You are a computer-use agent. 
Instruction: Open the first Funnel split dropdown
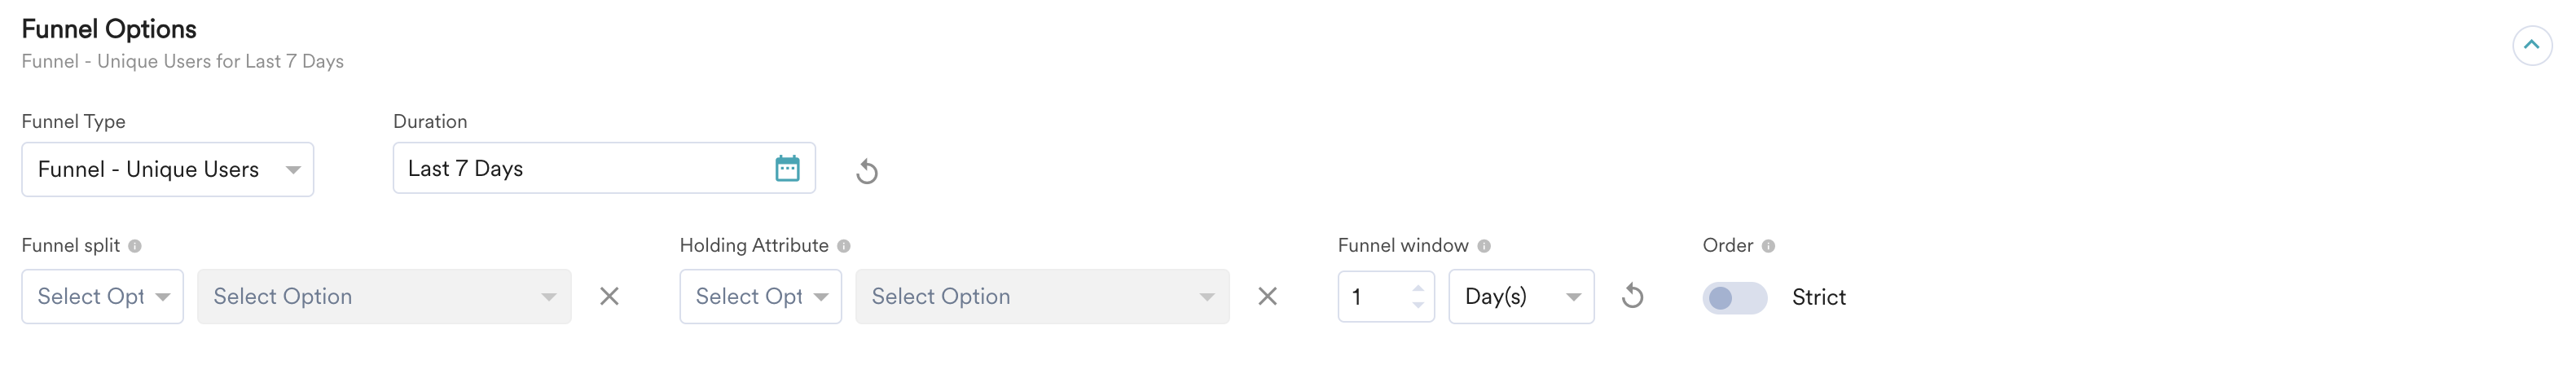102,296
